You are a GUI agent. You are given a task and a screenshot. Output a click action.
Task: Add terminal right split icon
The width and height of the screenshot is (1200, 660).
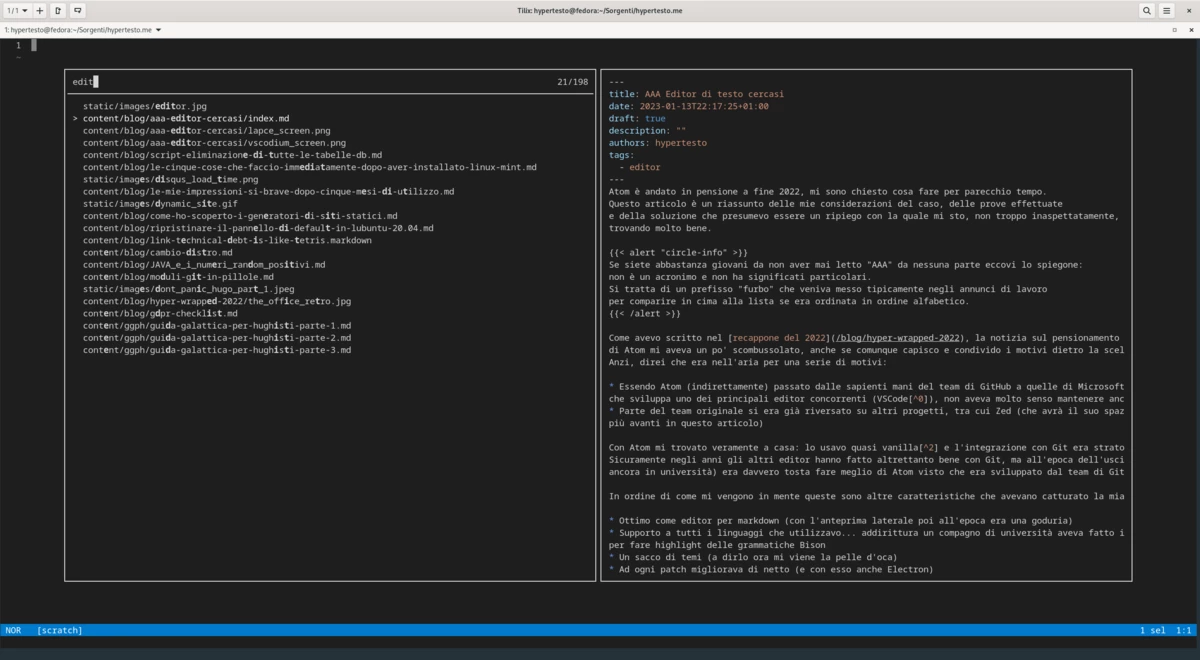59,10
